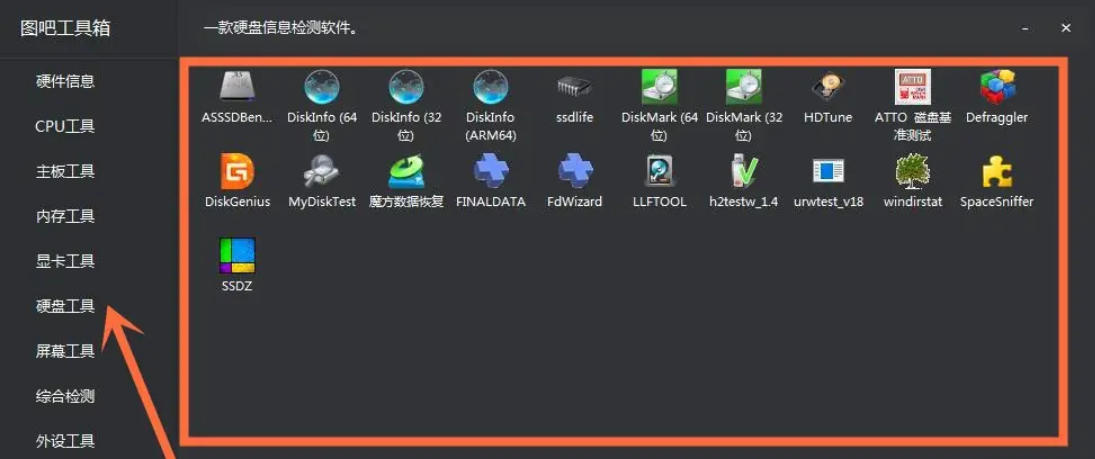This screenshot has height=459, width=1095.
Task: Switch to 综合检测 category
Action: pos(65,396)
